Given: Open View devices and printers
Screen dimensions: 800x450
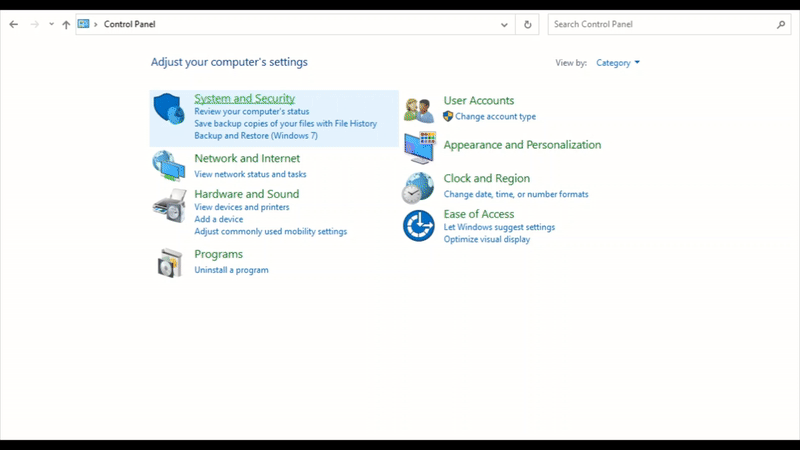Looking at the screenshot, I should tap(241, 207).
